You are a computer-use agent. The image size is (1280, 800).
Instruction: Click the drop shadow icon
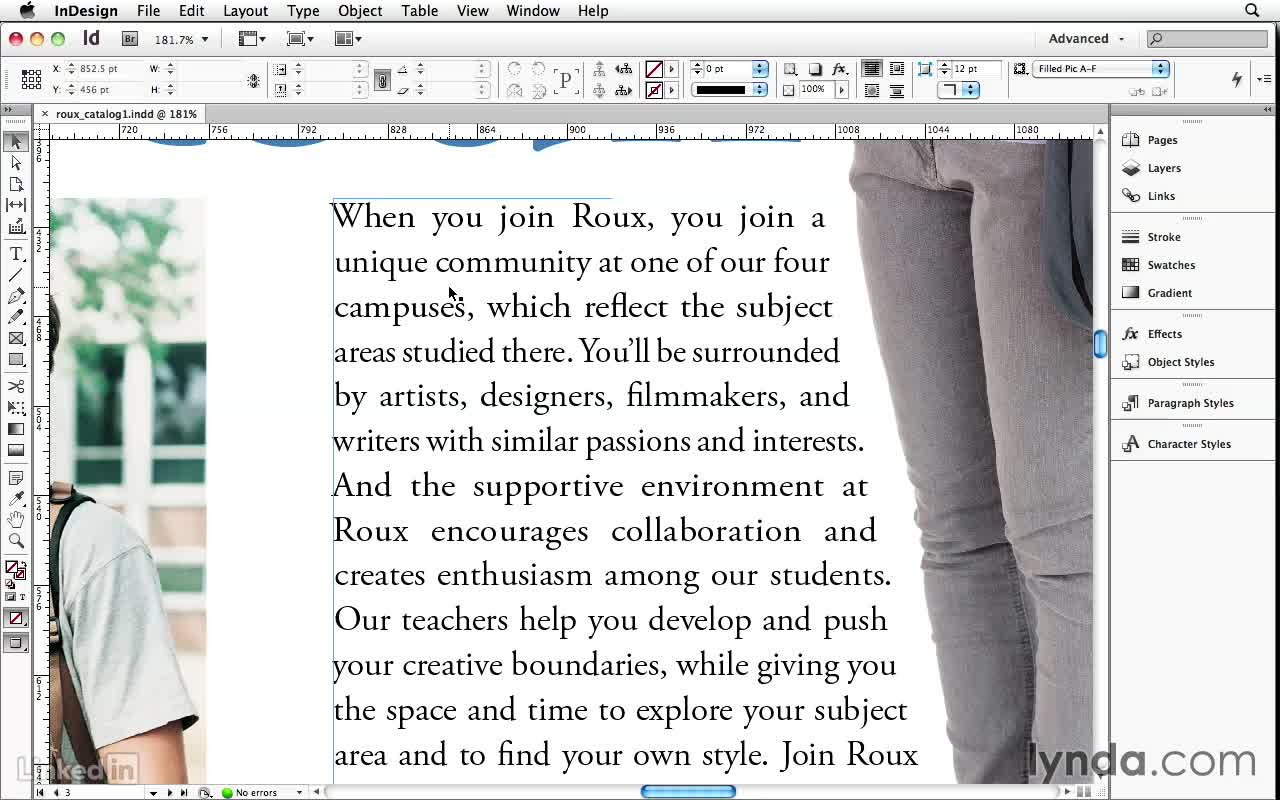coord(815,69)
